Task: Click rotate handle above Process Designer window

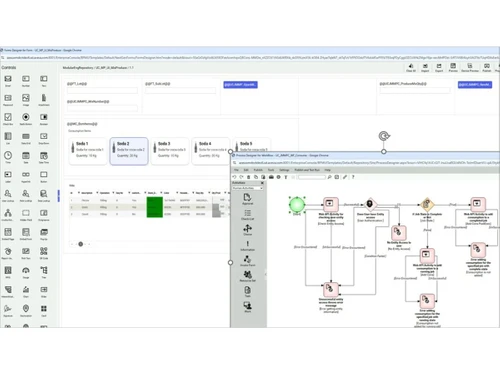Action: coord(384,136)
